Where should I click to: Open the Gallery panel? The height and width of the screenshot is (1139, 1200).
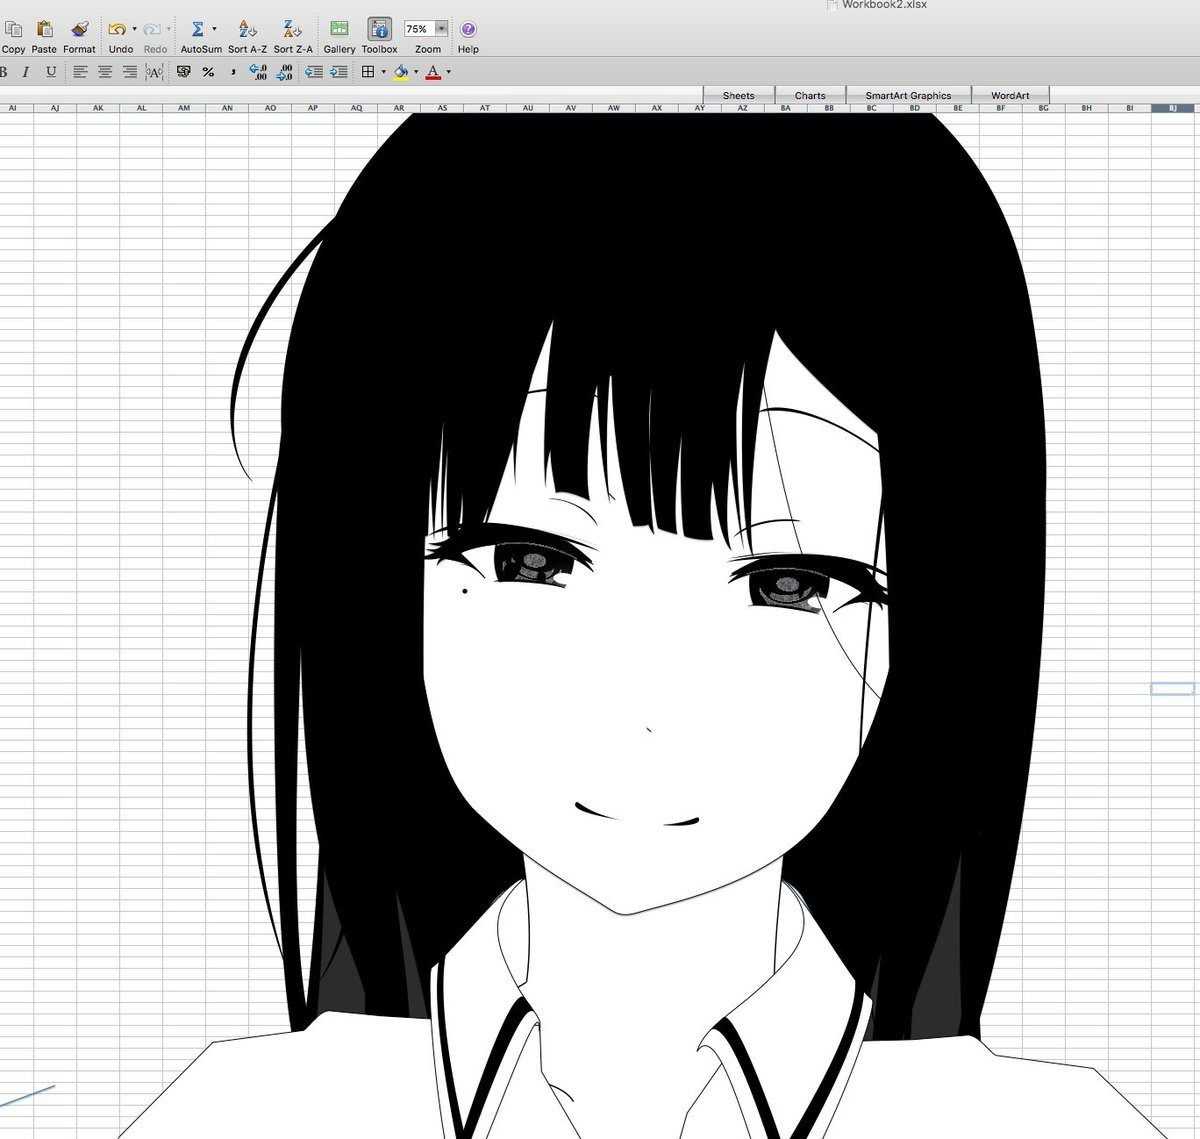point(339,29)
